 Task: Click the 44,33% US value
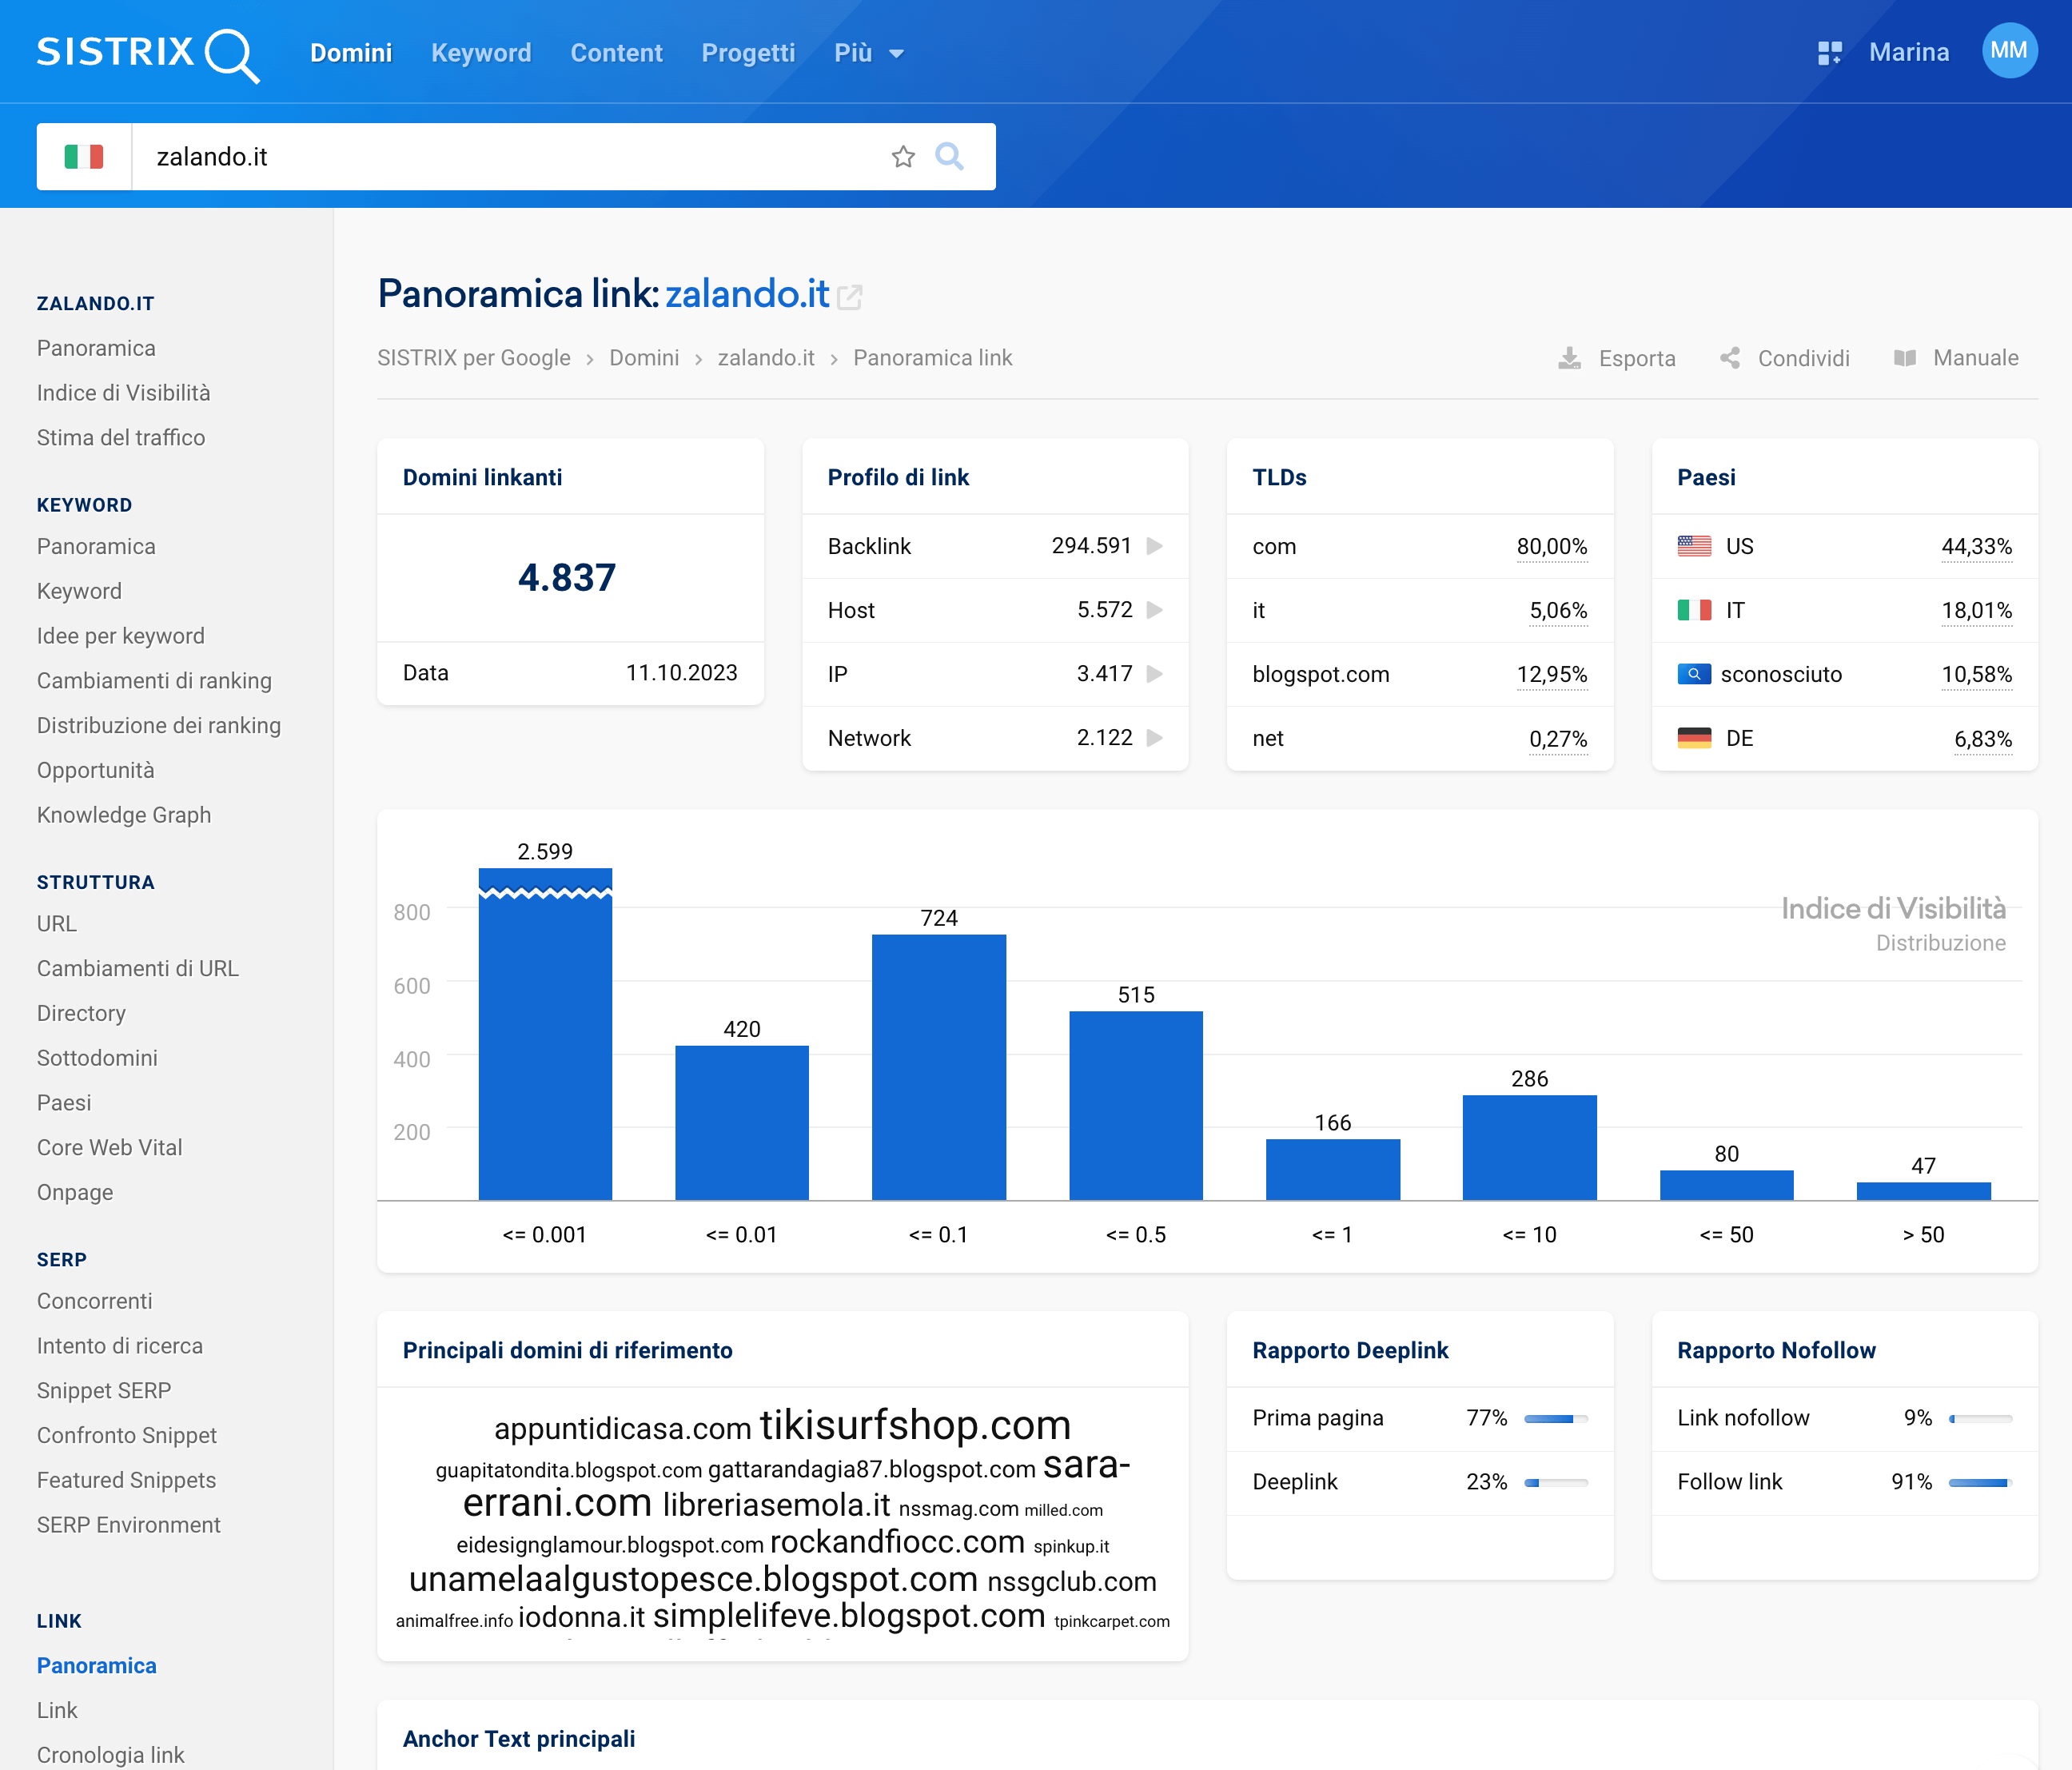(x=1976, y=547)
